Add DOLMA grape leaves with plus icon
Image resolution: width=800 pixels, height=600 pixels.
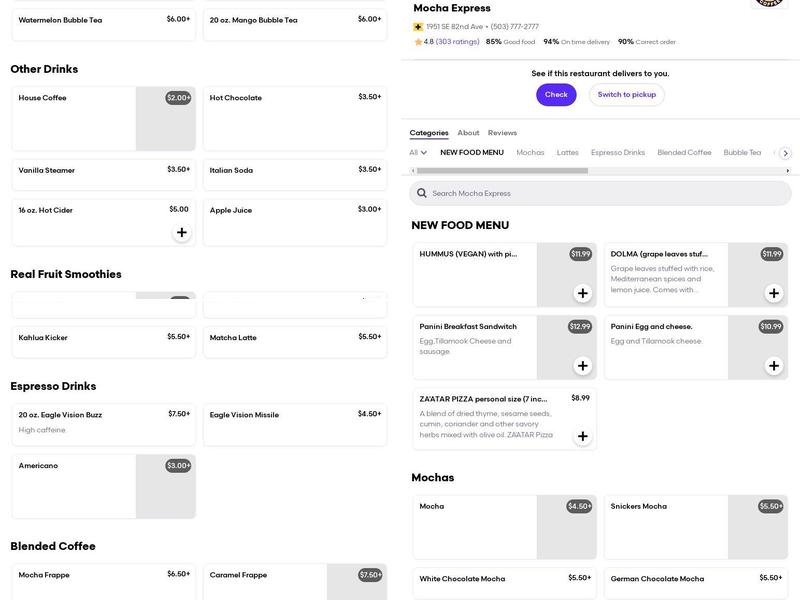point(773,293)
